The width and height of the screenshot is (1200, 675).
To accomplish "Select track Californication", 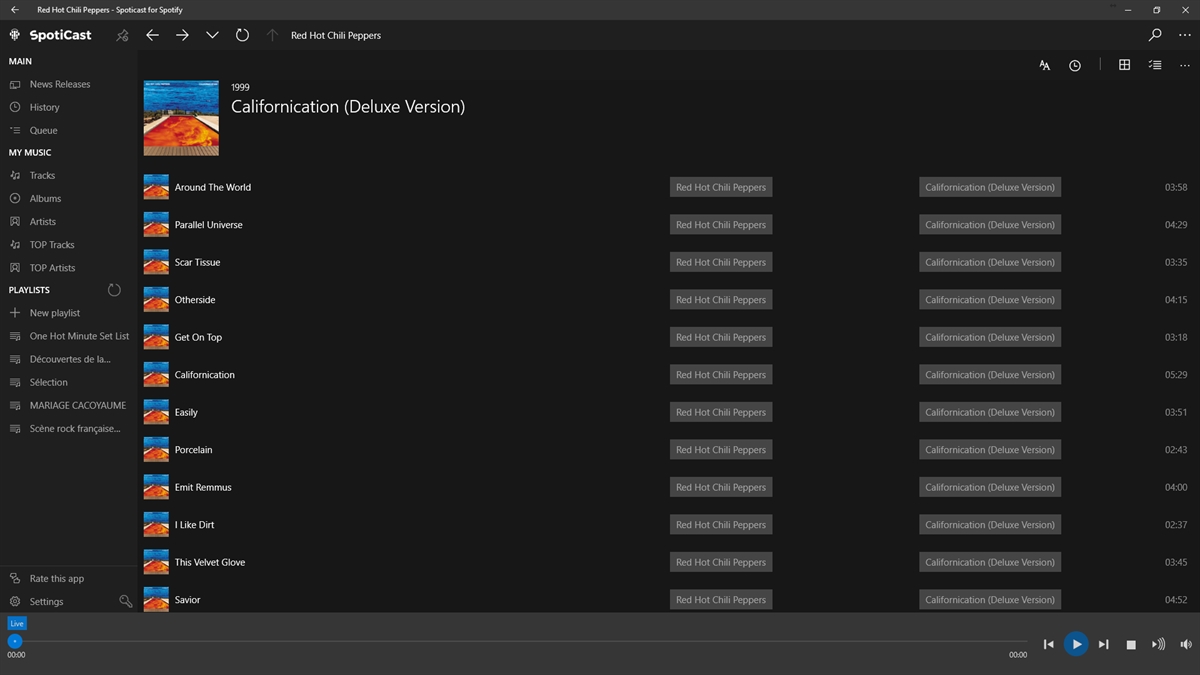I will tap(205, 375).
